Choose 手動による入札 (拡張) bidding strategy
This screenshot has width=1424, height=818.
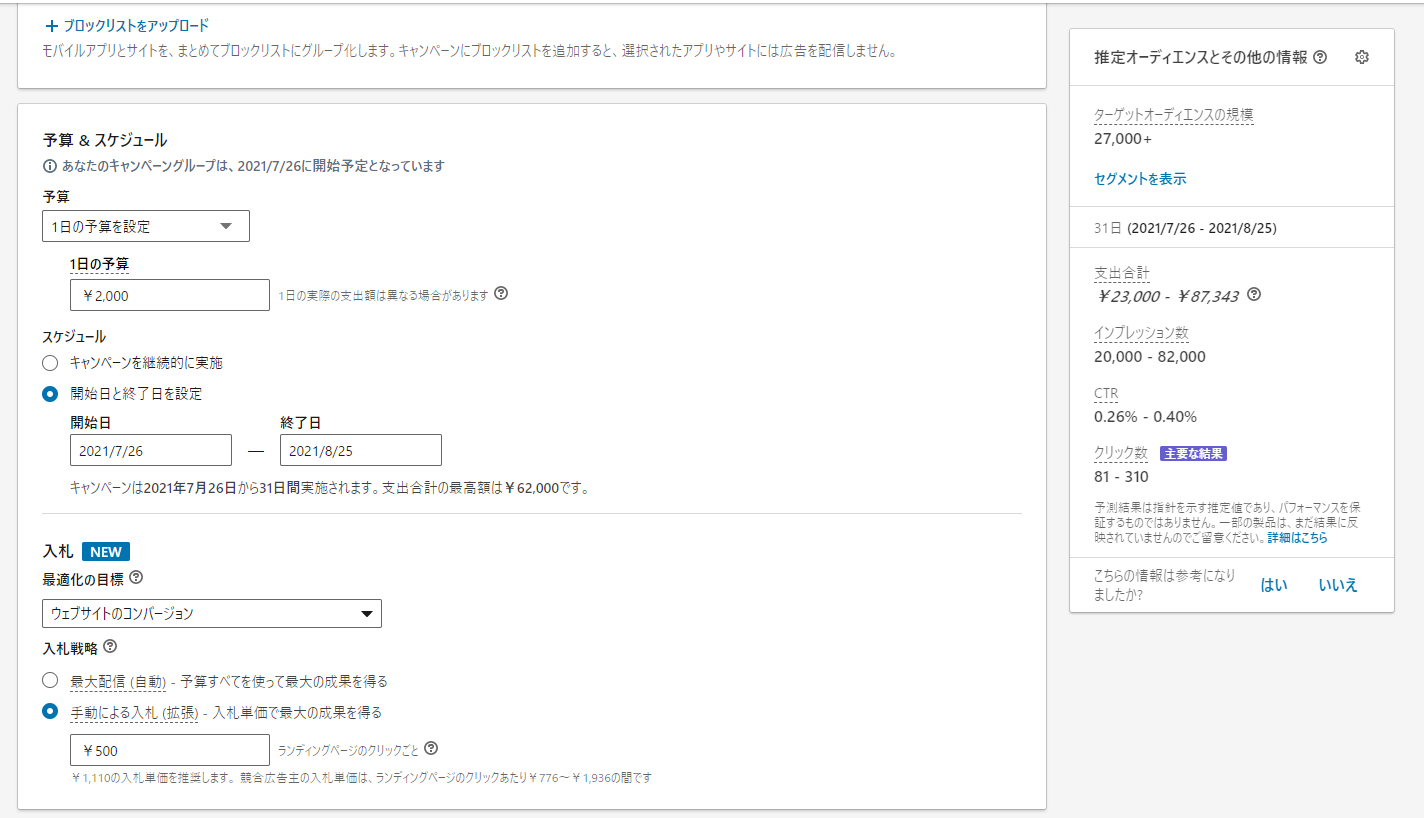50,712
